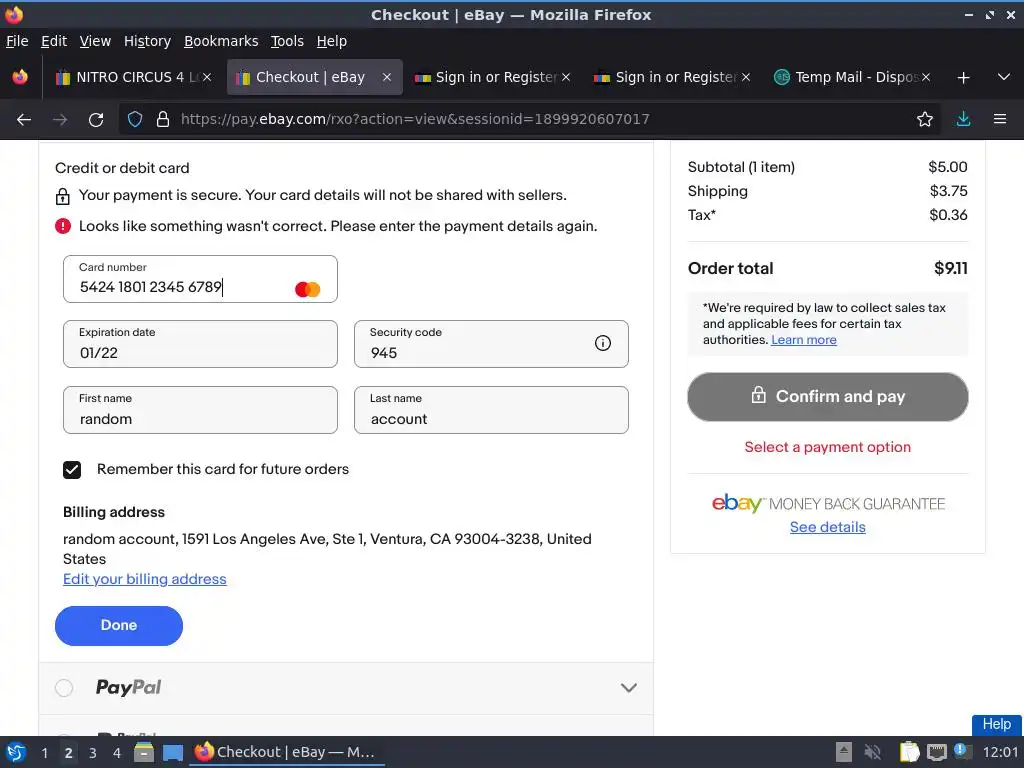Open the Firefox downloads panel
The width and height of the screenshot is (1024, 768).
coord(963,119)
